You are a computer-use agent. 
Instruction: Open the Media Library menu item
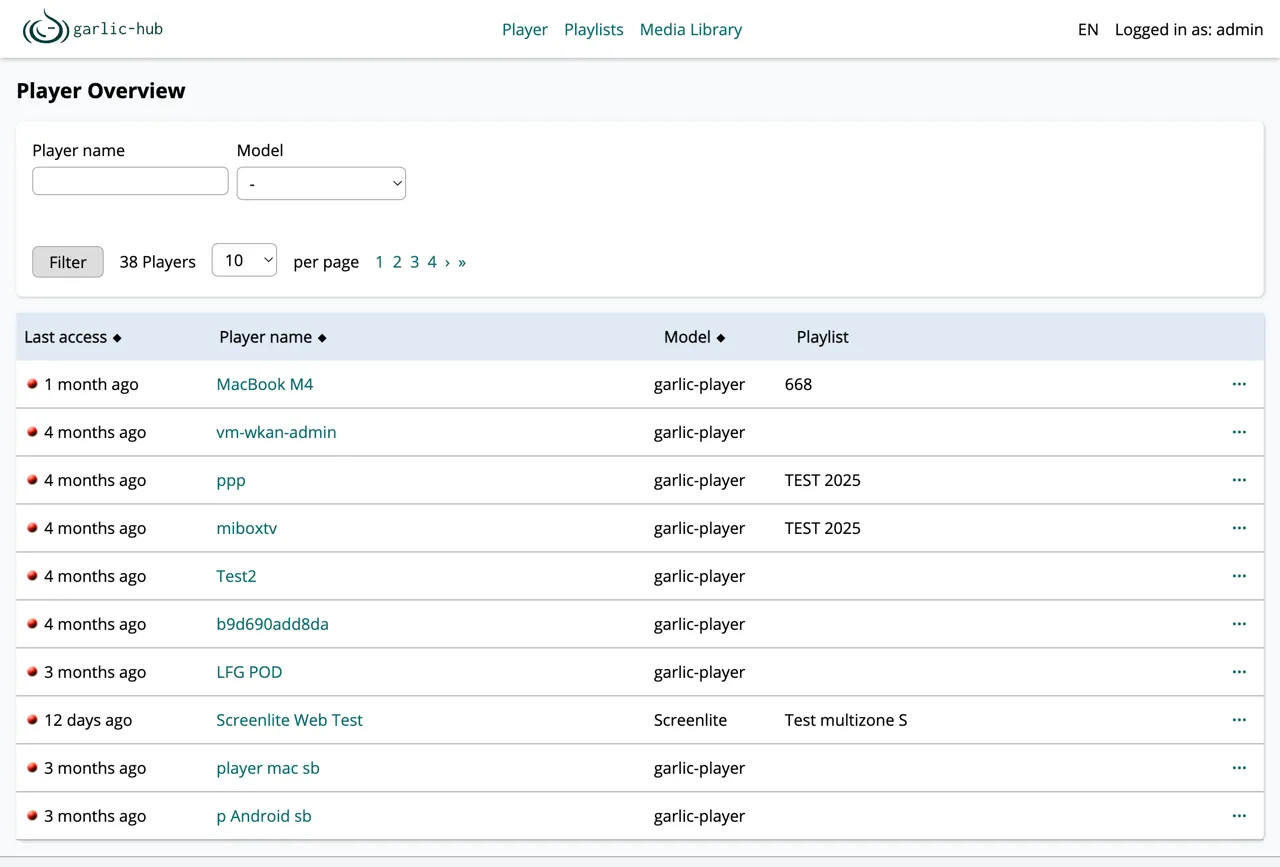tap(691, 30)
